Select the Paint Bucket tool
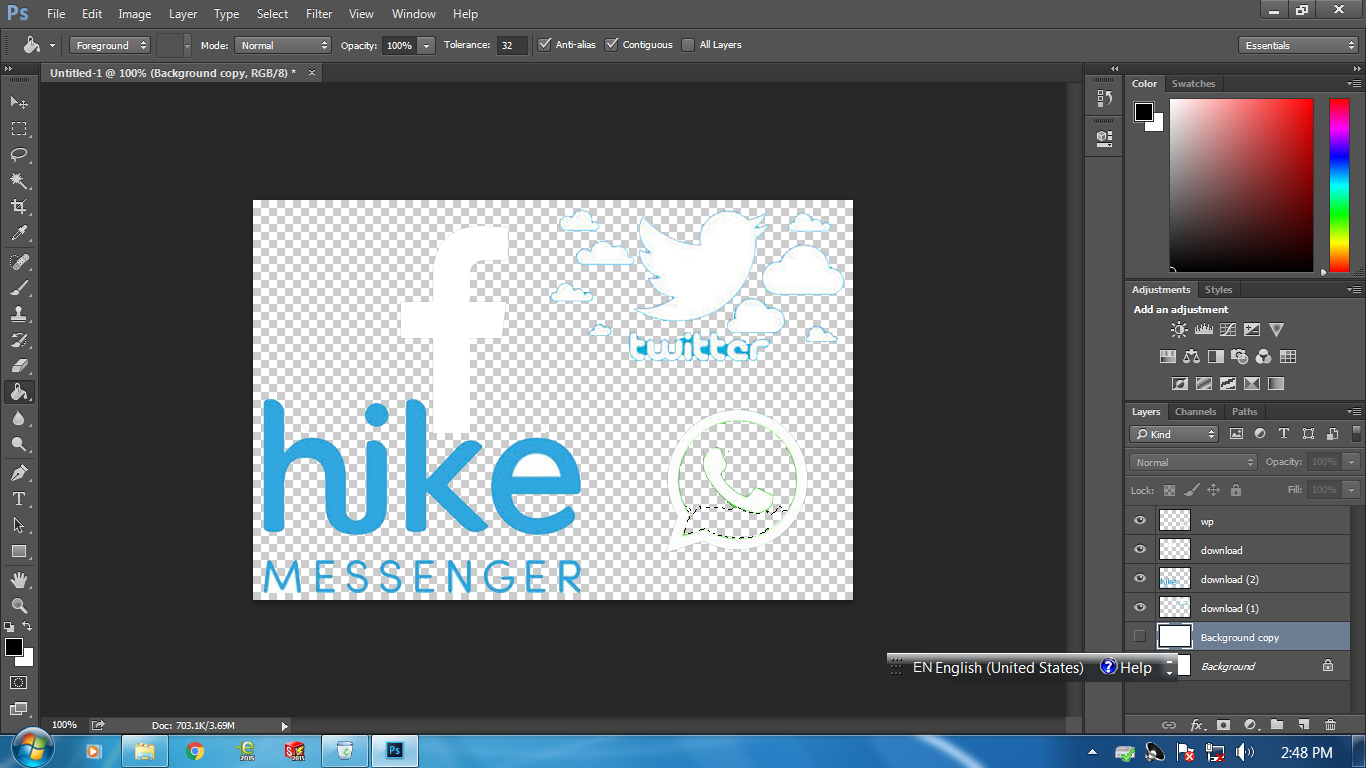Image resolution: width=1366 pixels, height=768 pixels. [x=19, y=392]
